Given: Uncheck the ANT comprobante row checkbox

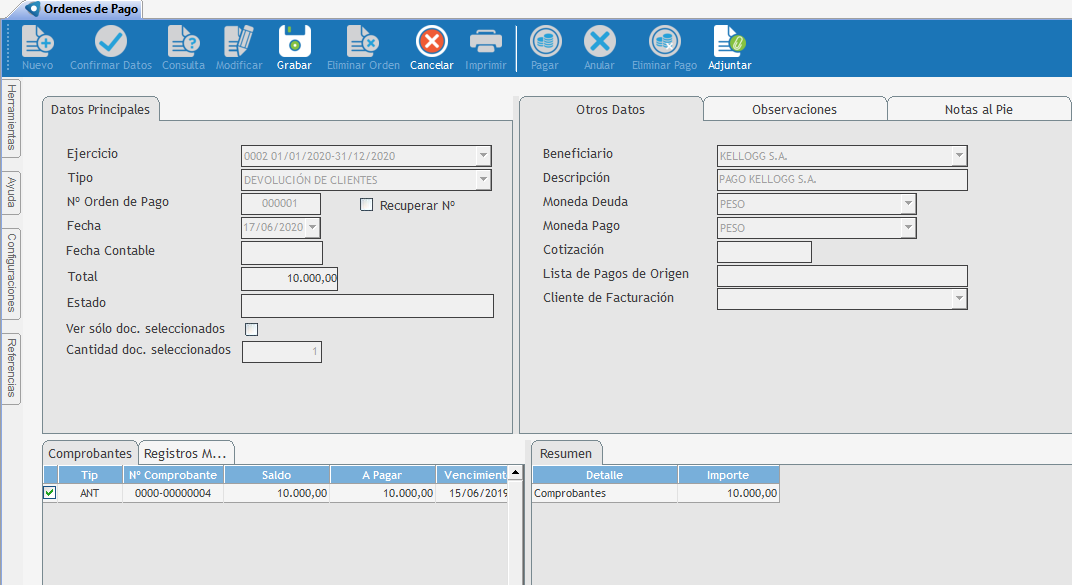Looking at the screenshot, I should click(50, 493).
